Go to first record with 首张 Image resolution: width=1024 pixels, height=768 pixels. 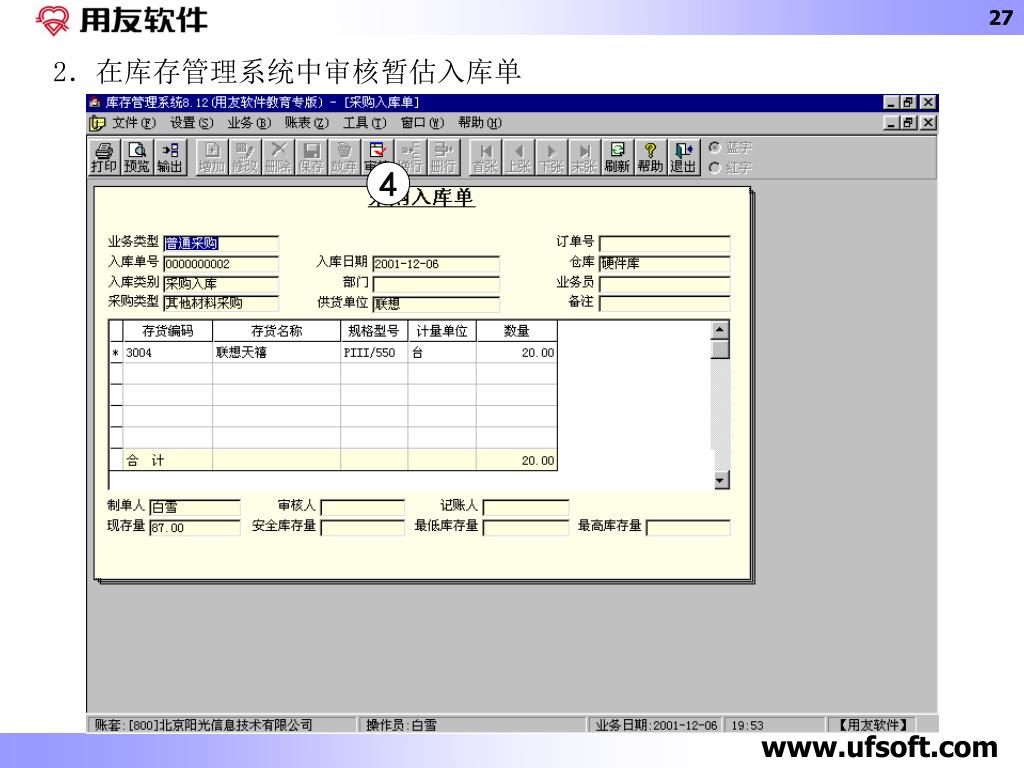coord(486,157)
